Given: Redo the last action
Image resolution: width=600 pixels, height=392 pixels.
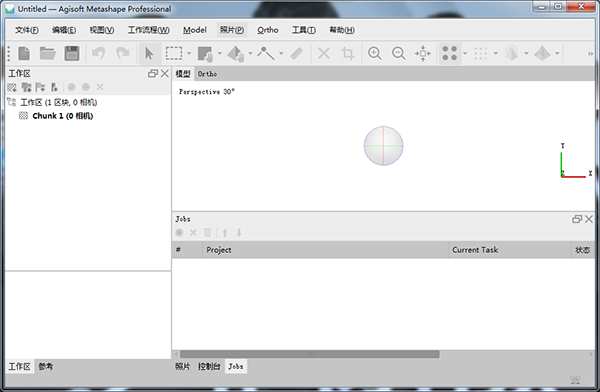Looking at the screenshot, I should click(x=123, y=53).
